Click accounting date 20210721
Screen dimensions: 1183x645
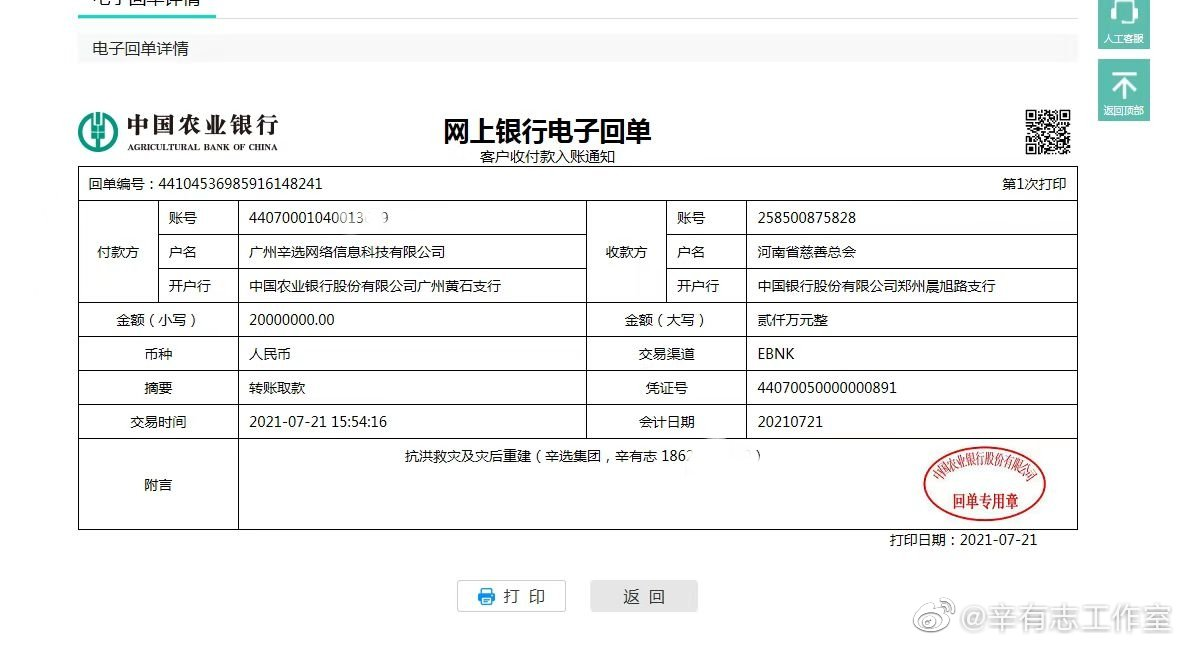click(x=790, y=422)
